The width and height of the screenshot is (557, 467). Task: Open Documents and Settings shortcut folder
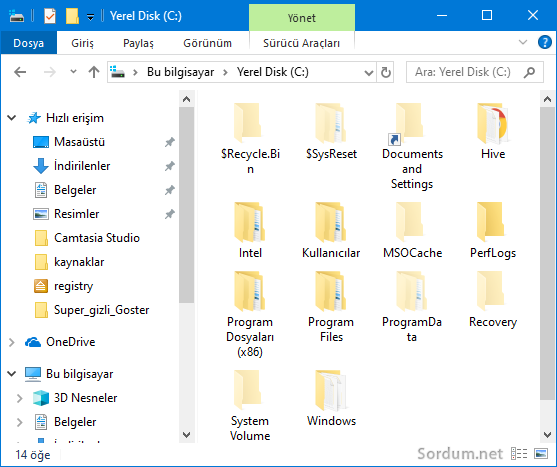point(412,146)
